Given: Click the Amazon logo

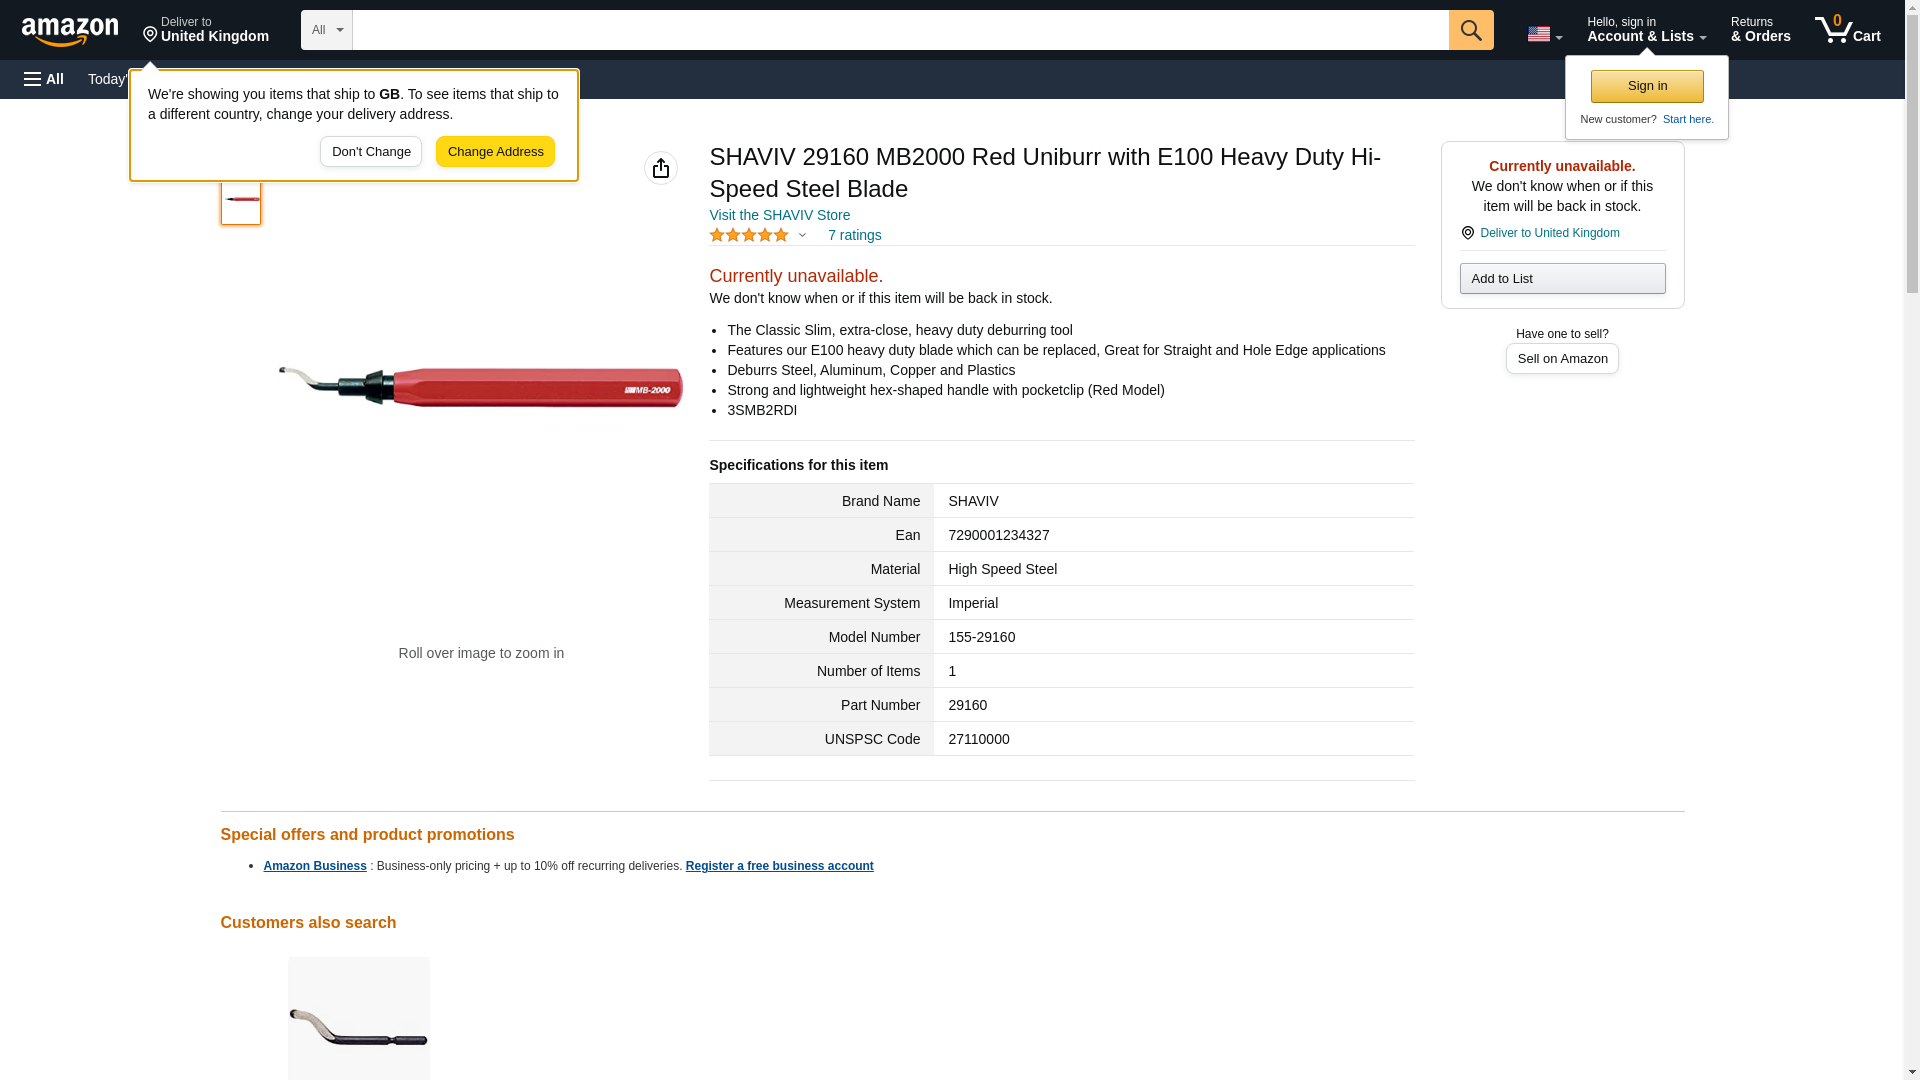Looking at the screenshot, I should (x=70, y=31).
